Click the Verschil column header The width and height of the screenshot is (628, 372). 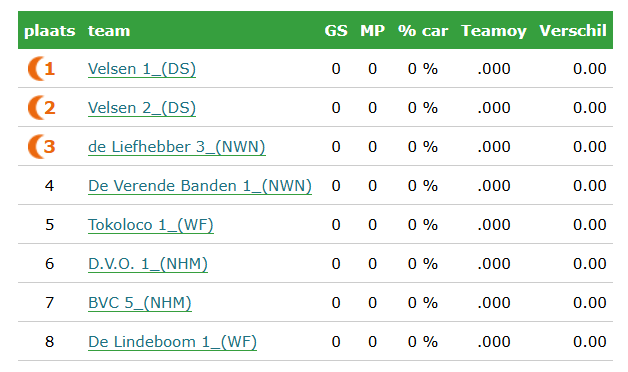[573, 31]
